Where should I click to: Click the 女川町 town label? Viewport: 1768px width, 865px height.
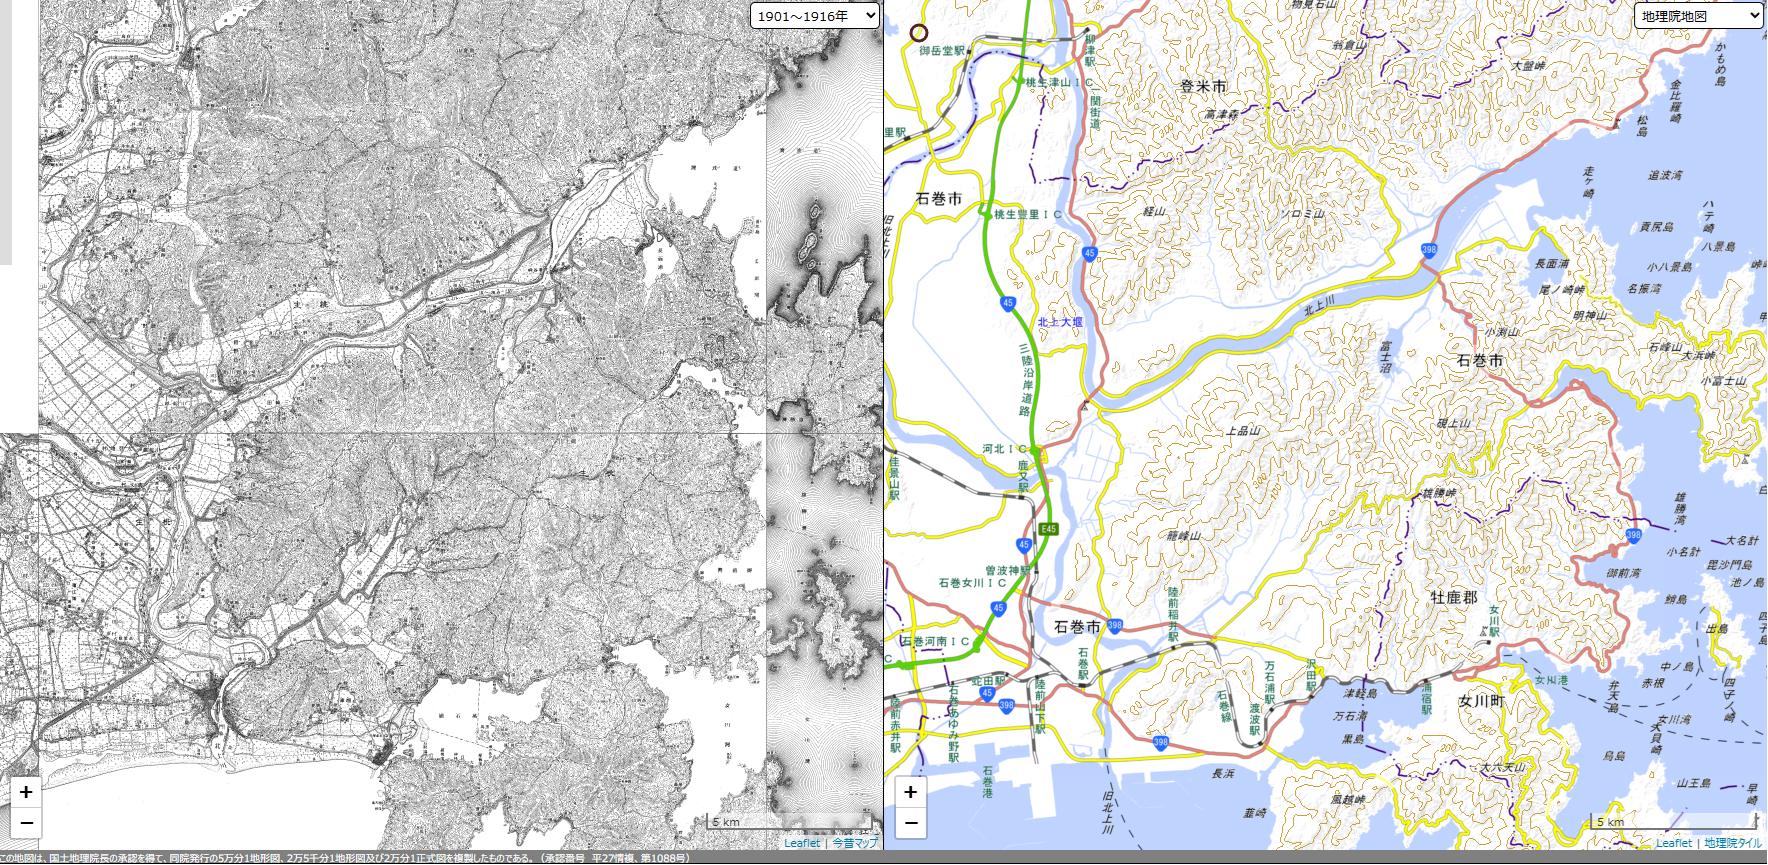(1481, 701)
